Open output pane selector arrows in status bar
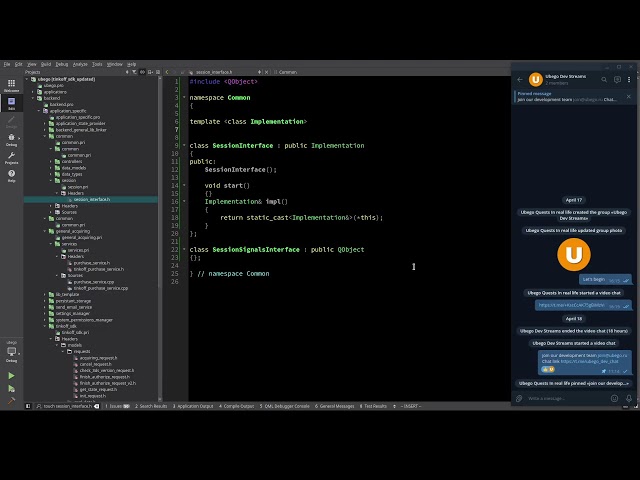Screen dimensions: 640x480 pyautogui.click(x=394, y=406)
